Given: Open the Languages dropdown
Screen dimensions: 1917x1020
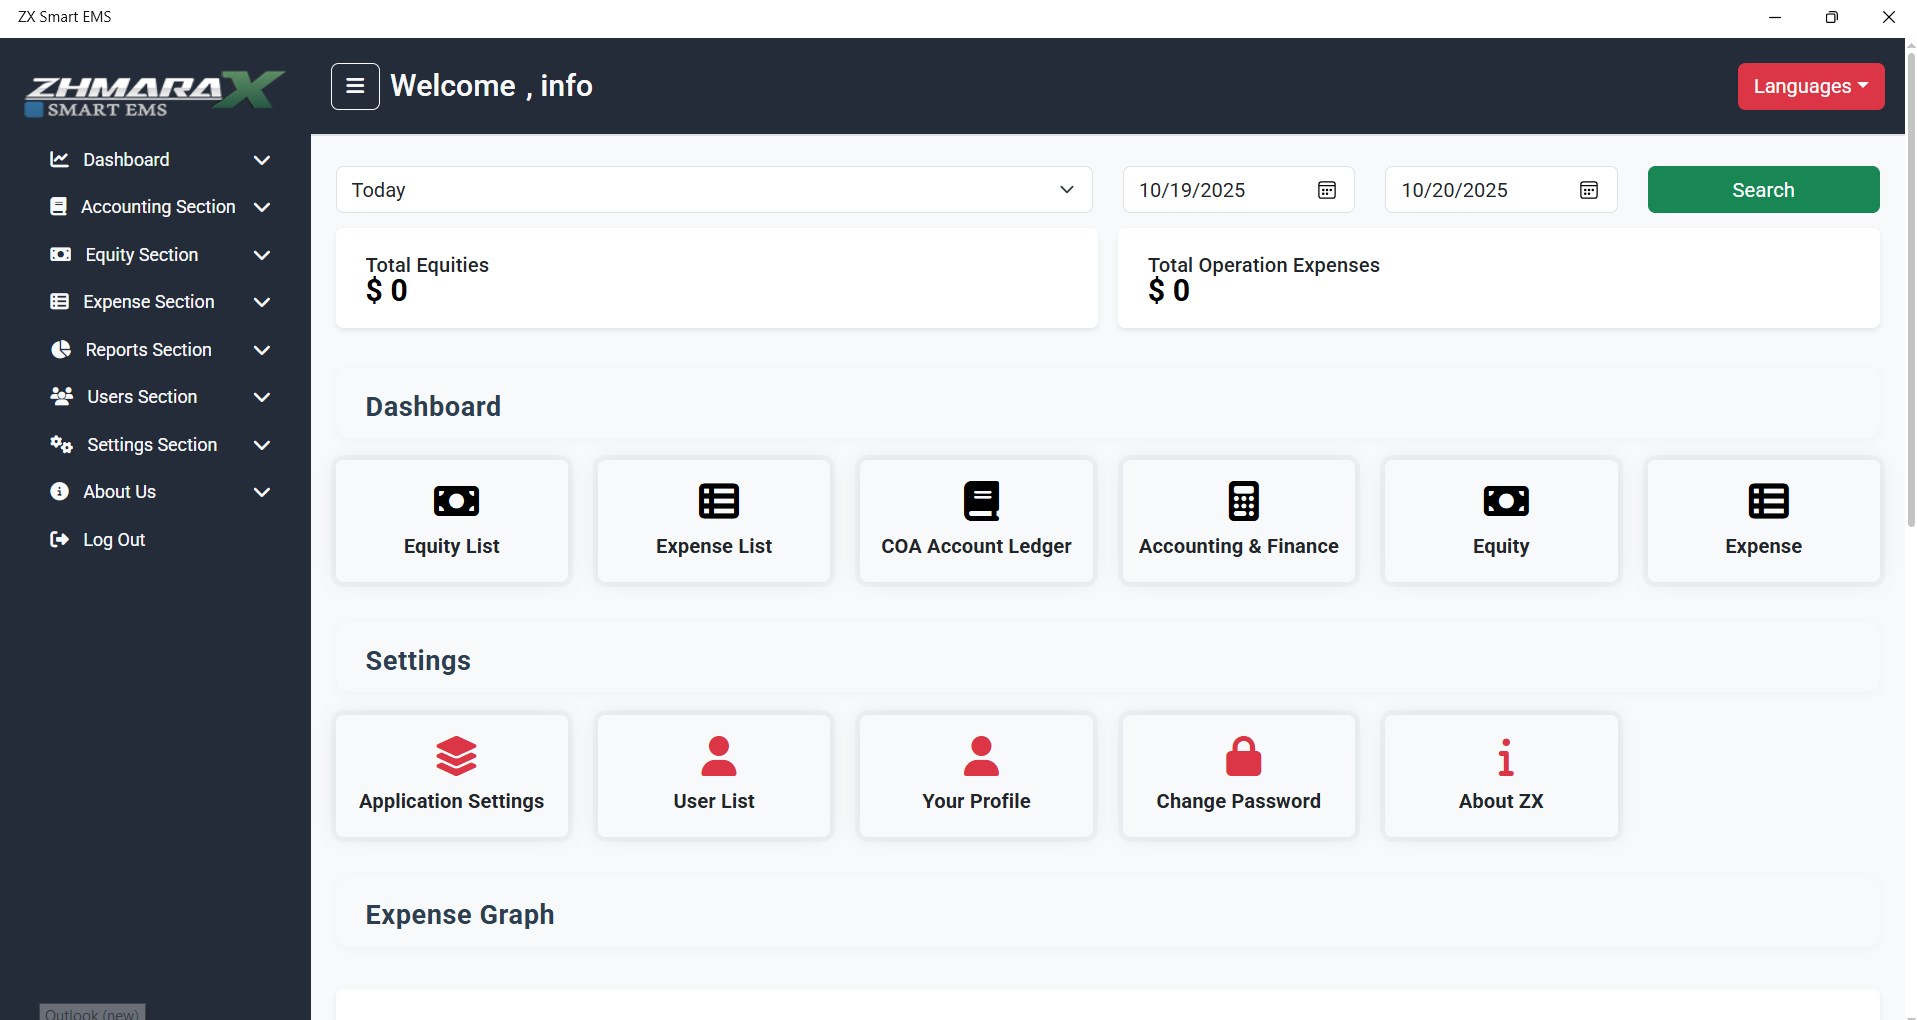Looking at the screenshot, I should tap(1811, 86).
